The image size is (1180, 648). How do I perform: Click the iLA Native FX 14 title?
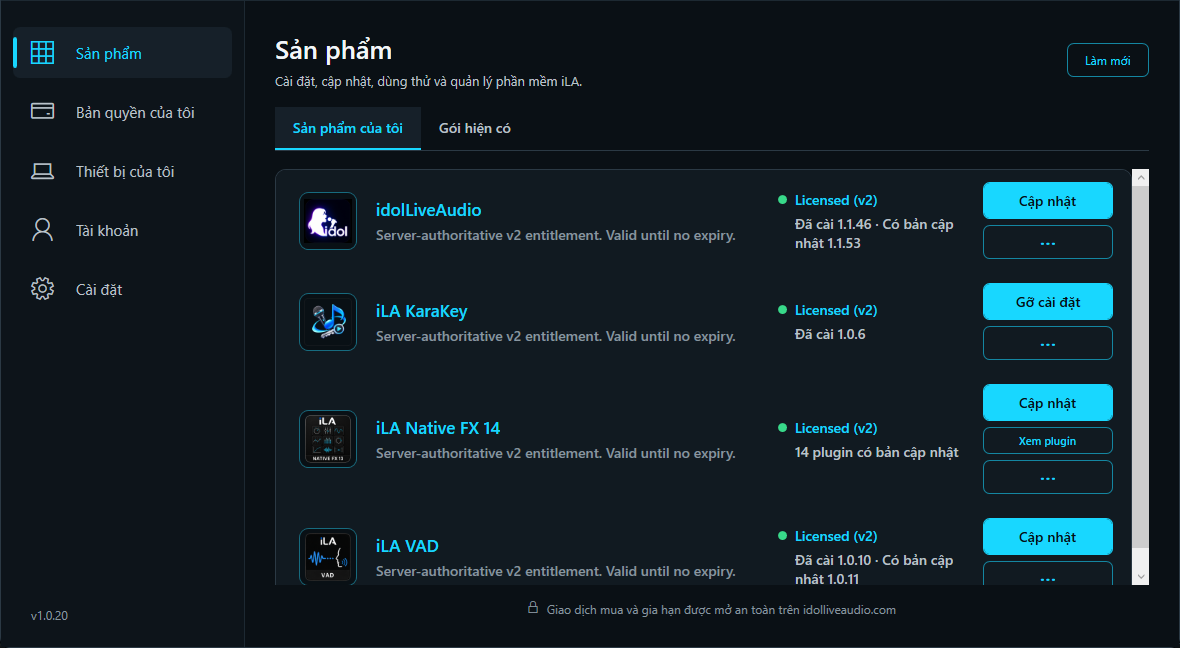coord(438,428)
